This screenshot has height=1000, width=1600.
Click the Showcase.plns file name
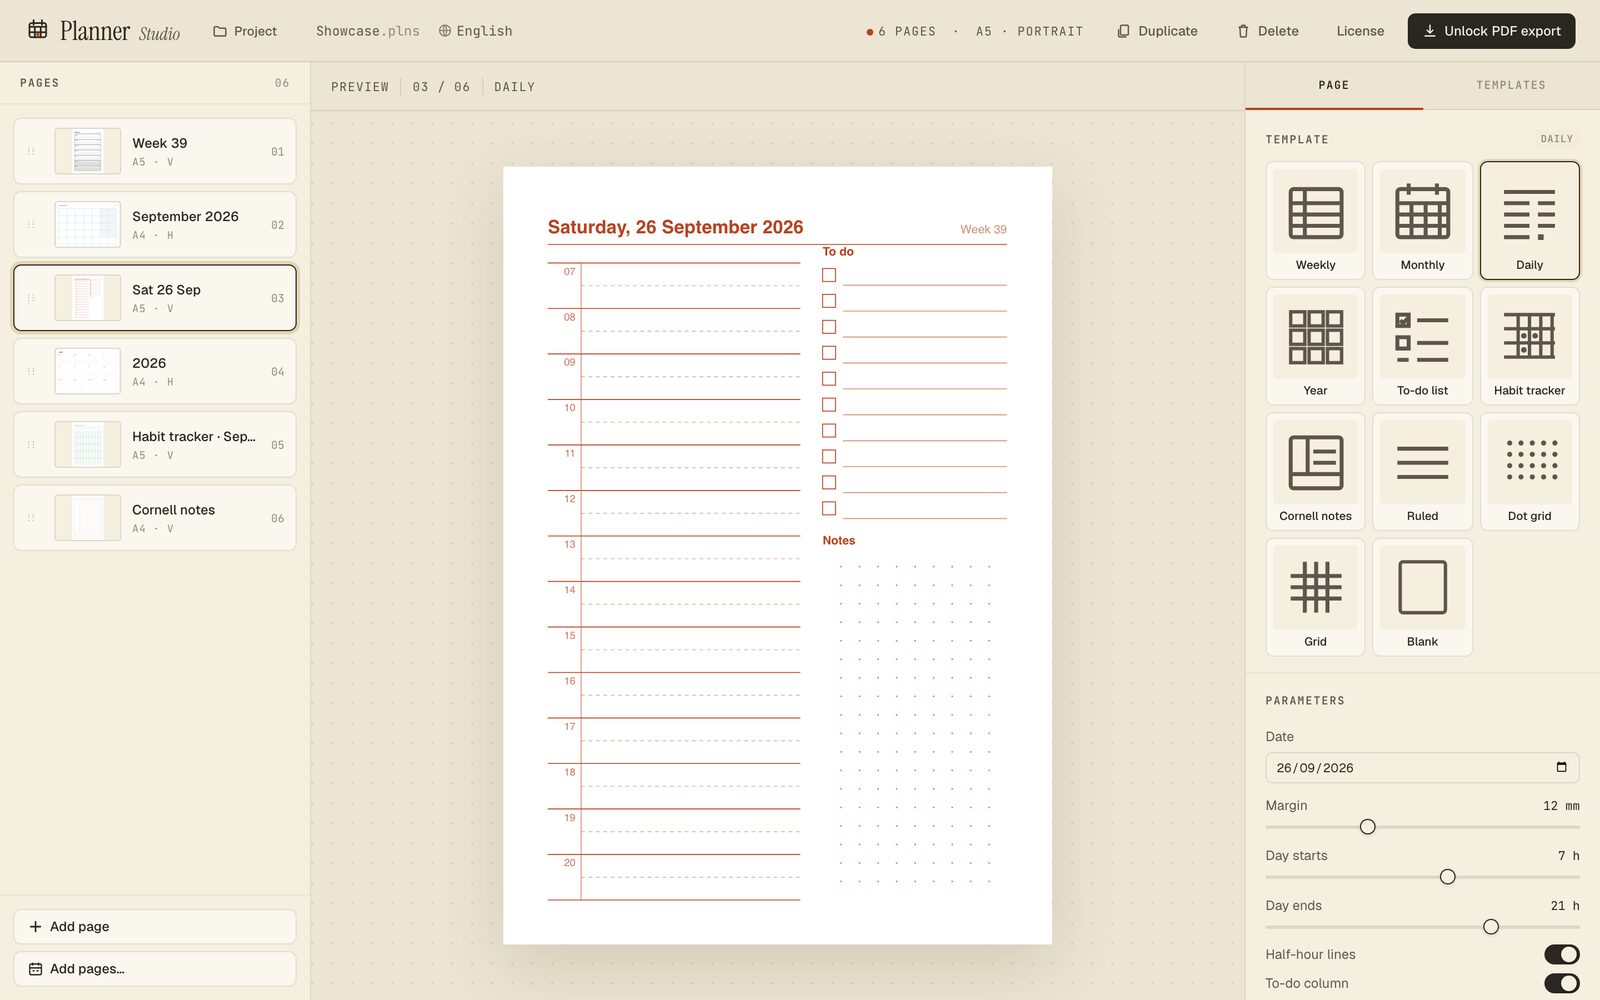point(368,31)
